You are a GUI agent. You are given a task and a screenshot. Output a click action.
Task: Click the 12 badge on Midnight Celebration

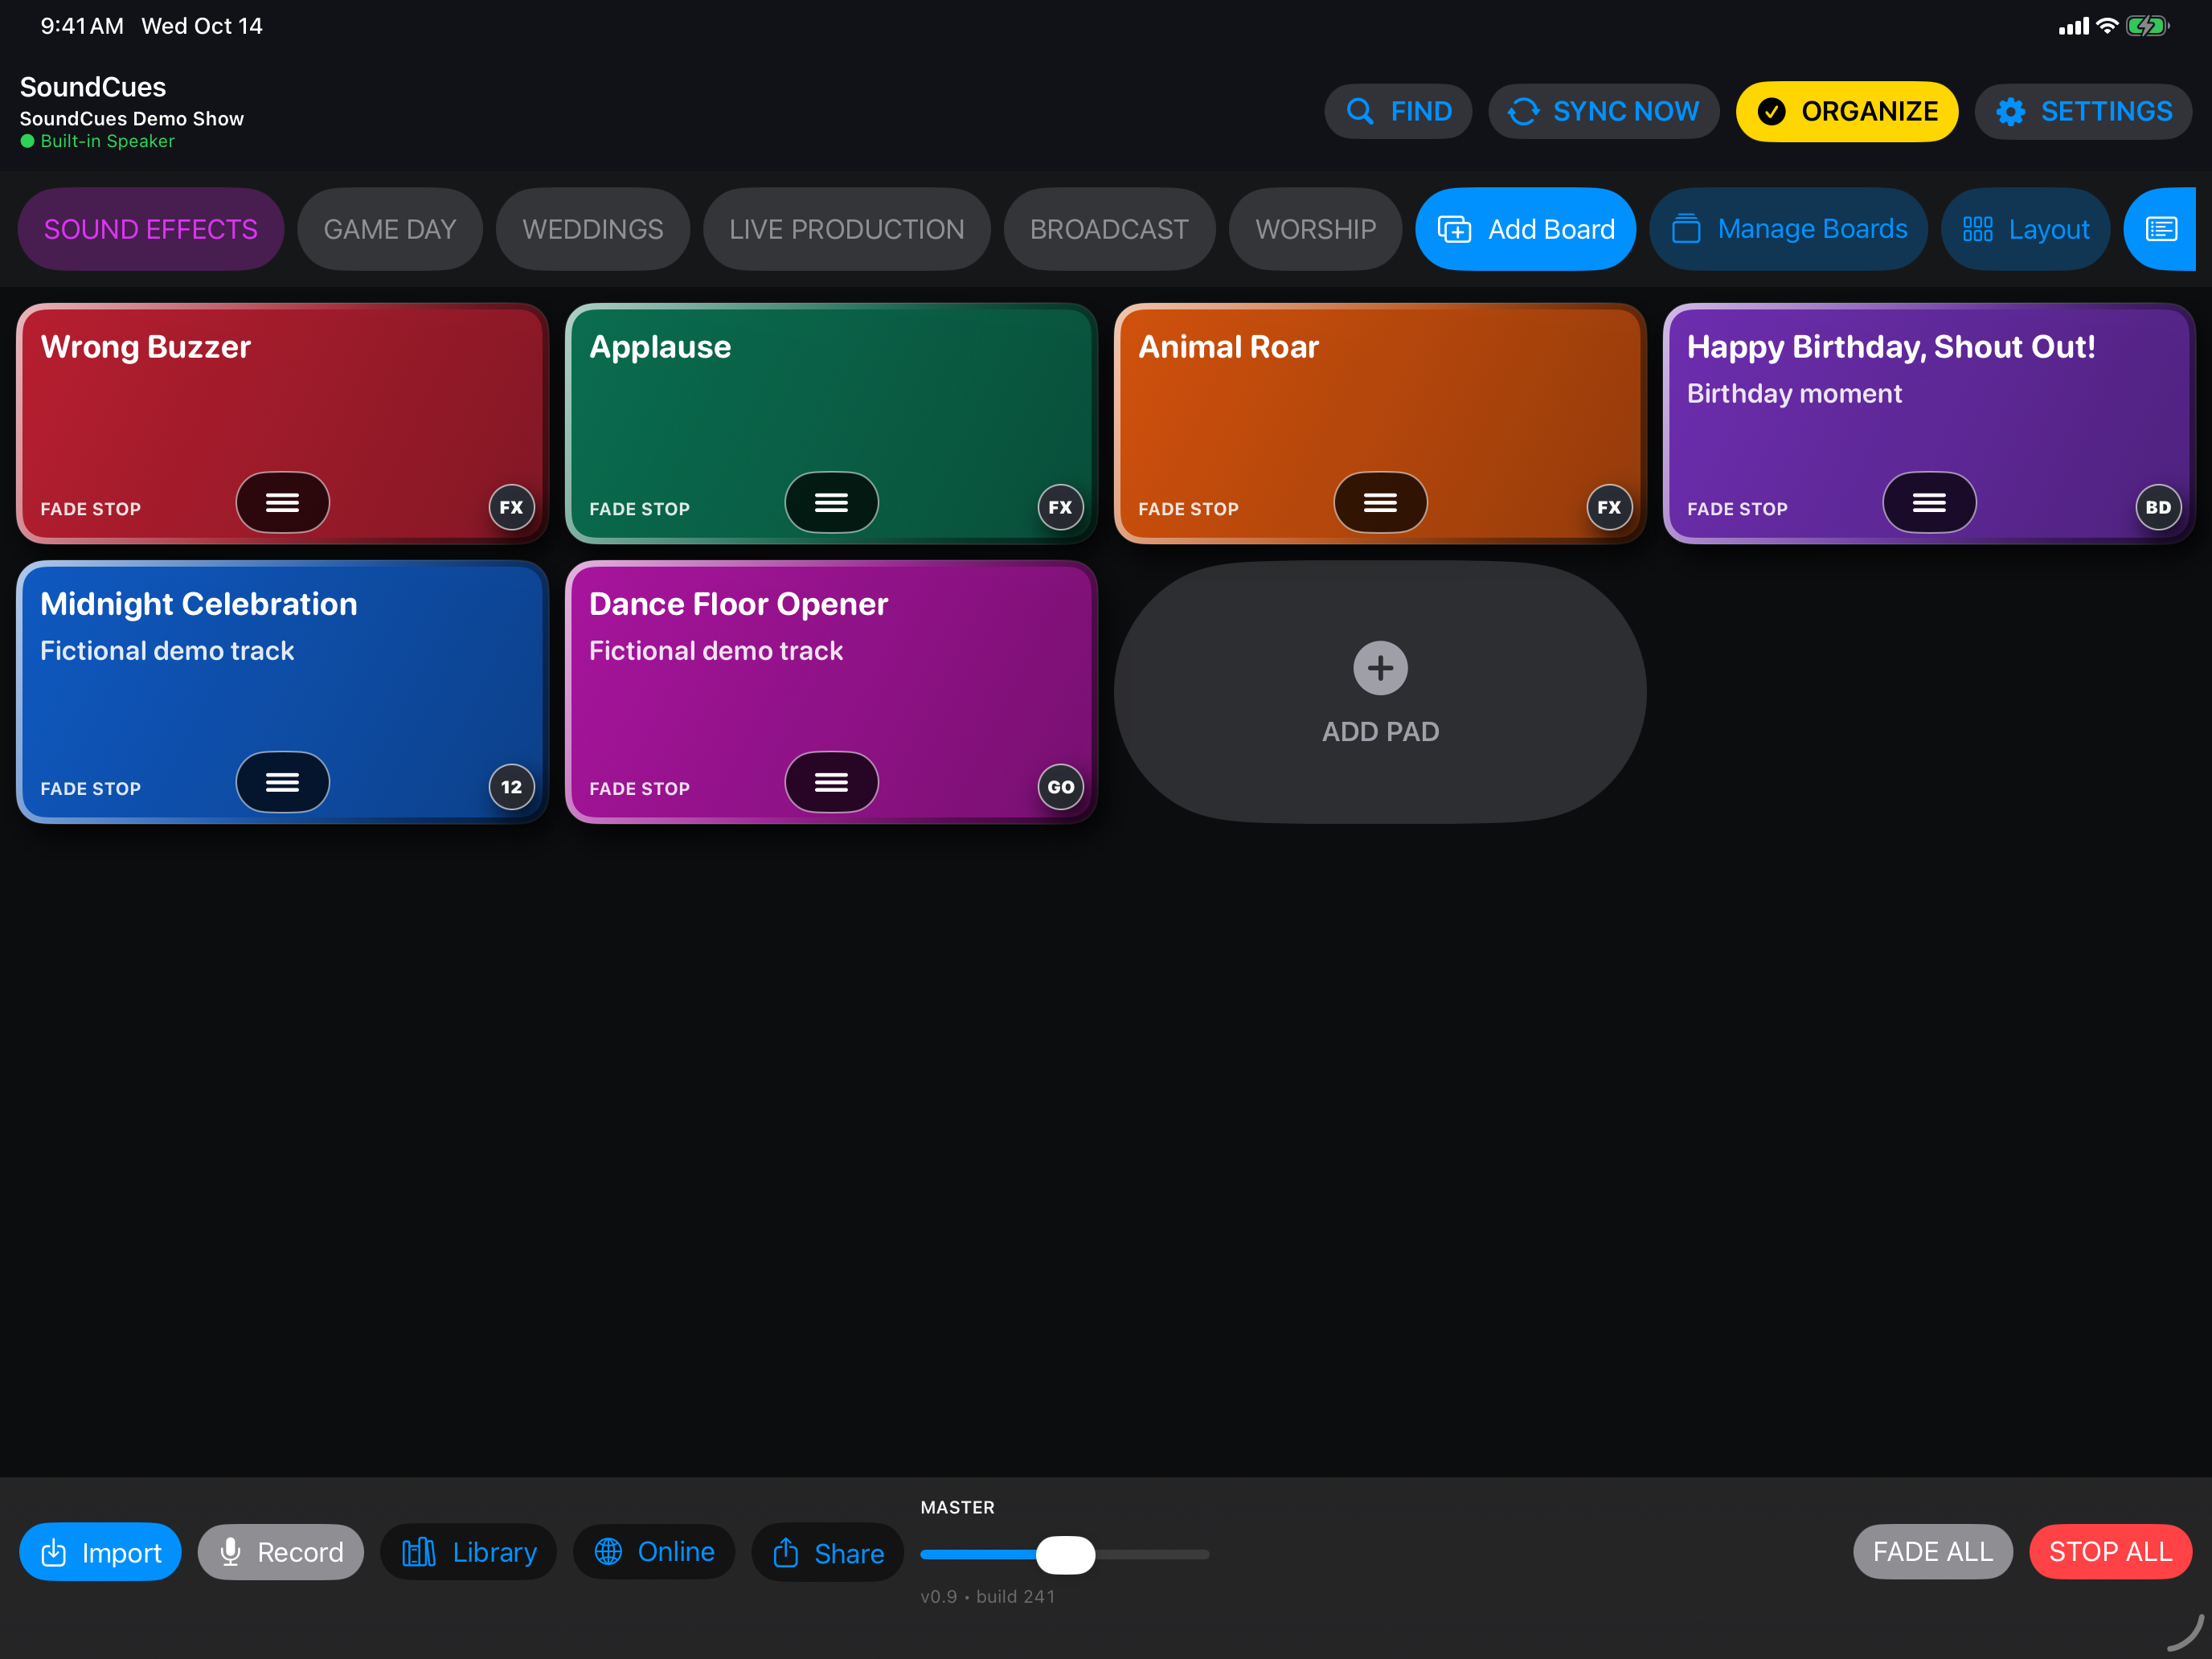coord(511,787)
